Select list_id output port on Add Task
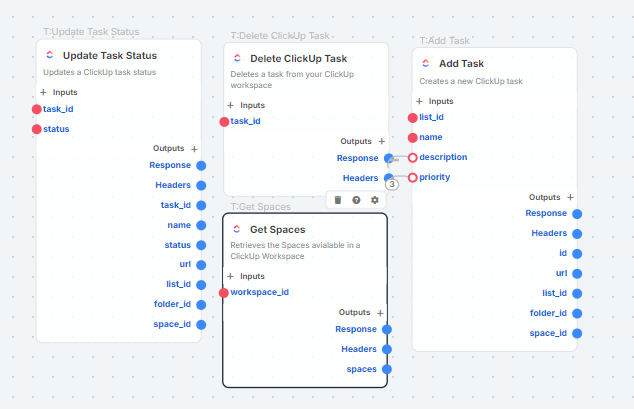 [577, 293]
